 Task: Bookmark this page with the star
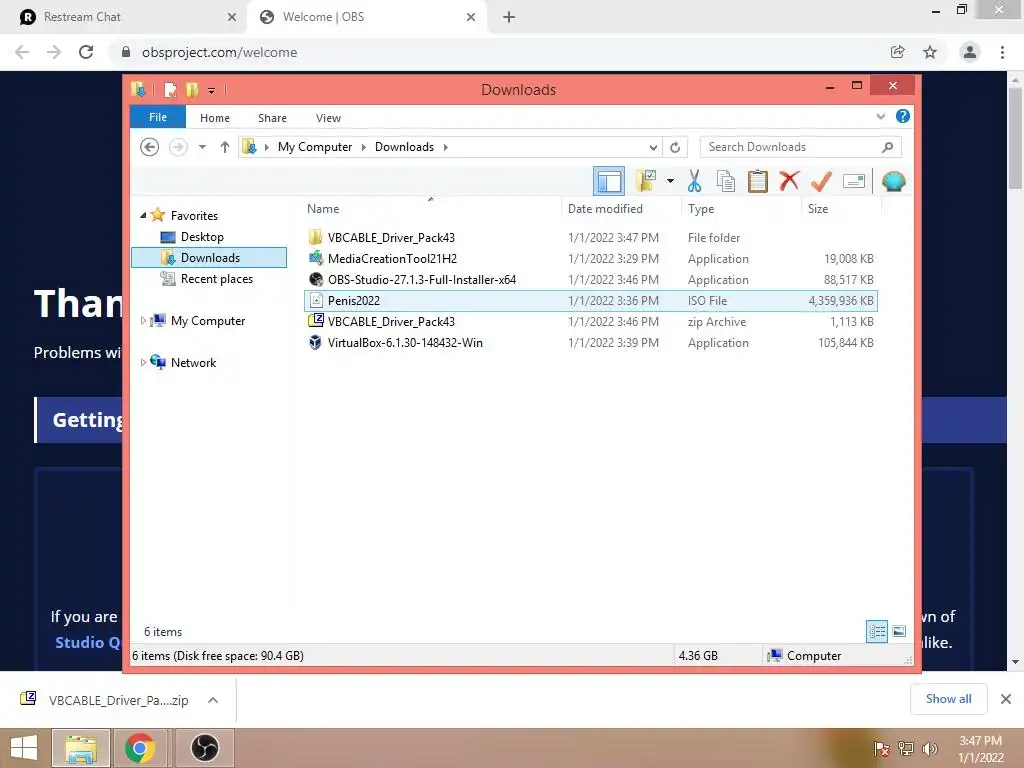930,52
